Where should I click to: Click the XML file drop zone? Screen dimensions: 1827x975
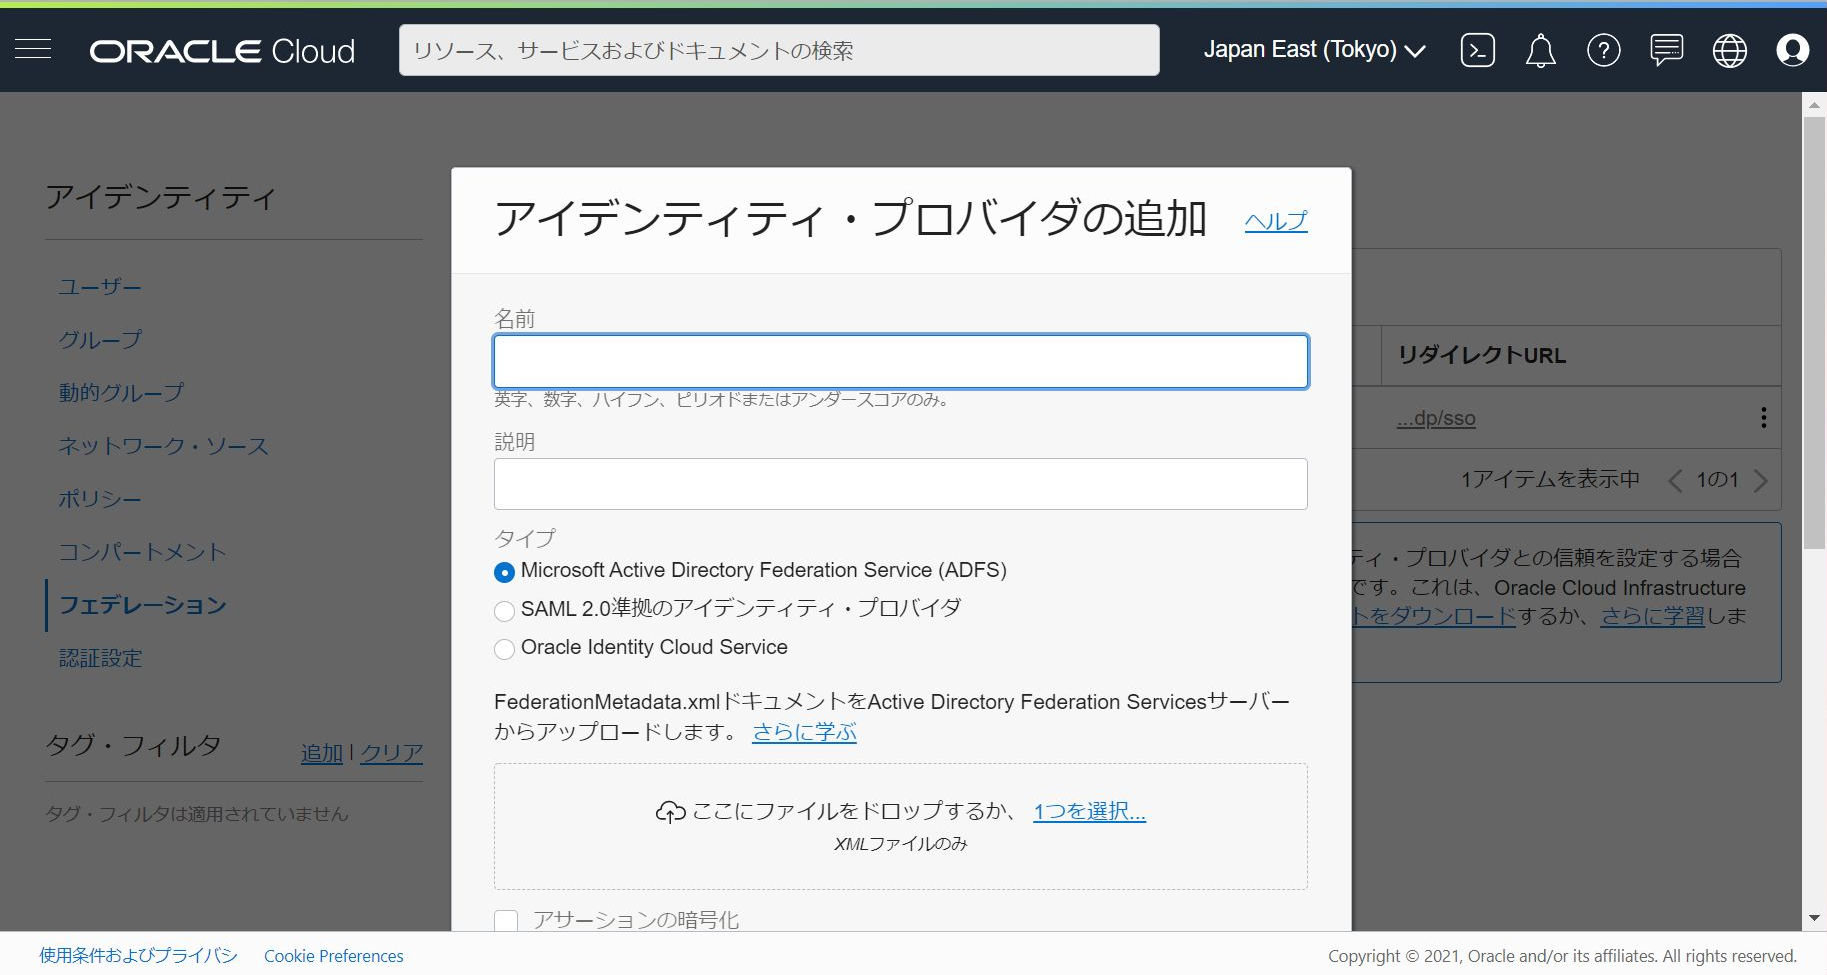coord(901,827)
